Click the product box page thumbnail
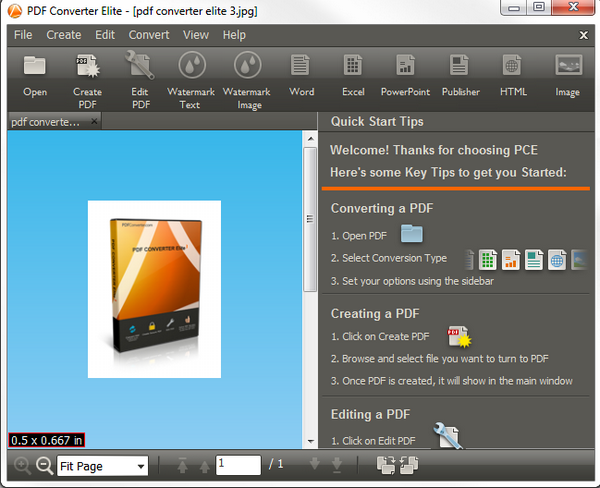This screenshot has height=488, width=600. pos(154,289)
